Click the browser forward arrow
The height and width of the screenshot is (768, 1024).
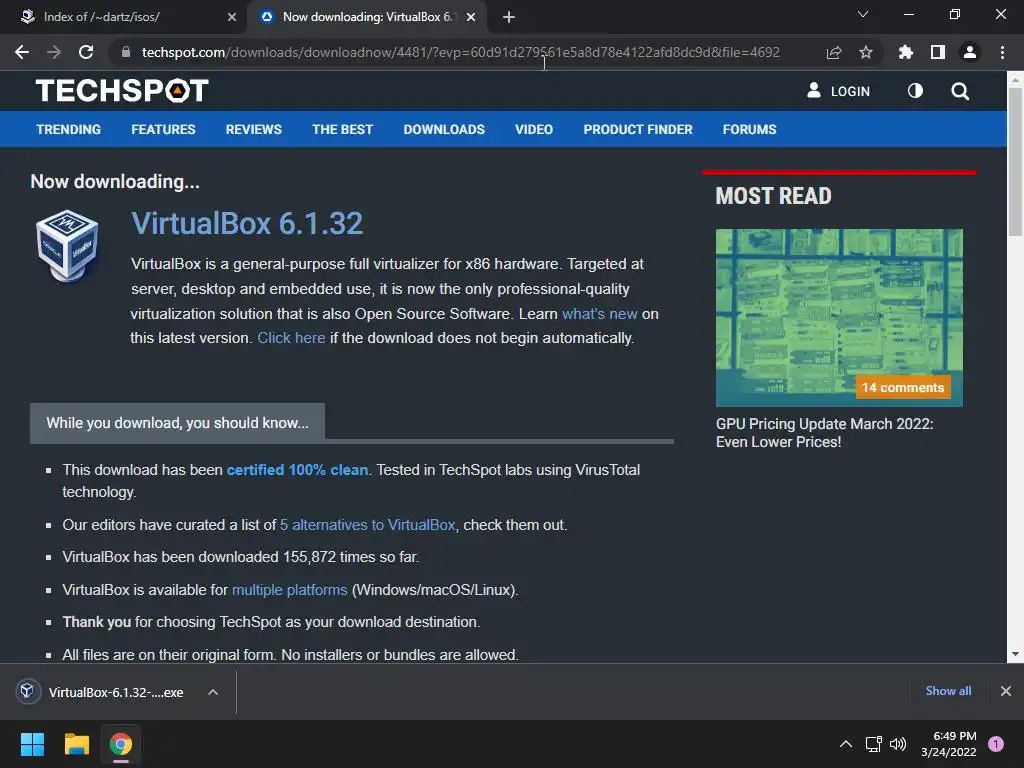click(x=54, y=52)
